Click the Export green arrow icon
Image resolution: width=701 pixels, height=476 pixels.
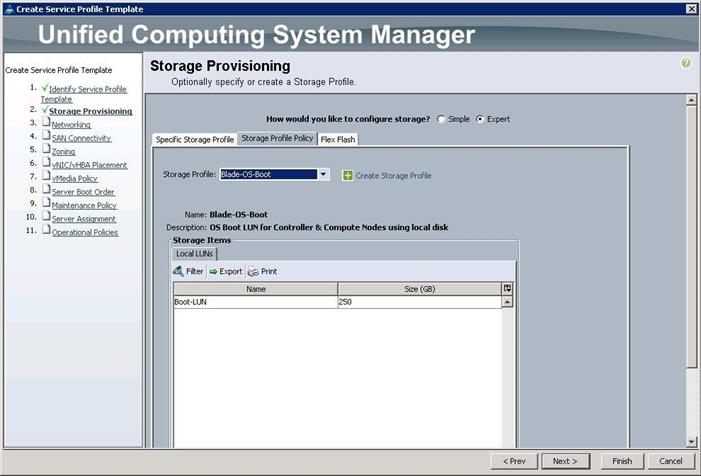coord(213,271)
